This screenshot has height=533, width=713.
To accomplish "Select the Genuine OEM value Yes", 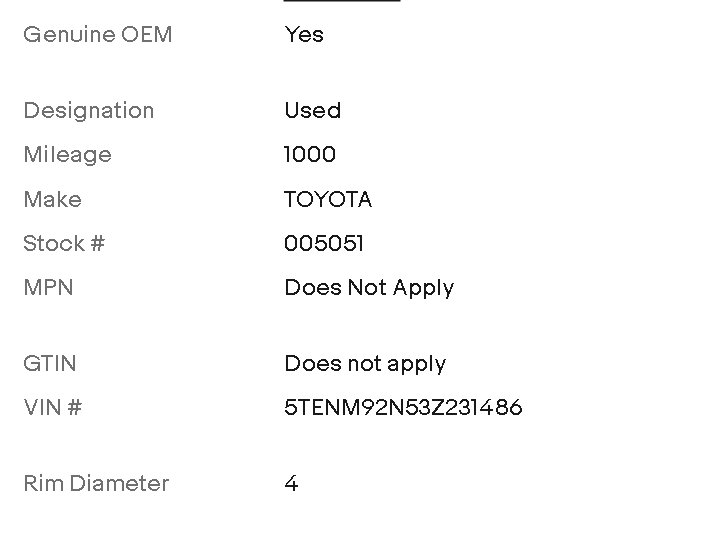I will (304, 35).
